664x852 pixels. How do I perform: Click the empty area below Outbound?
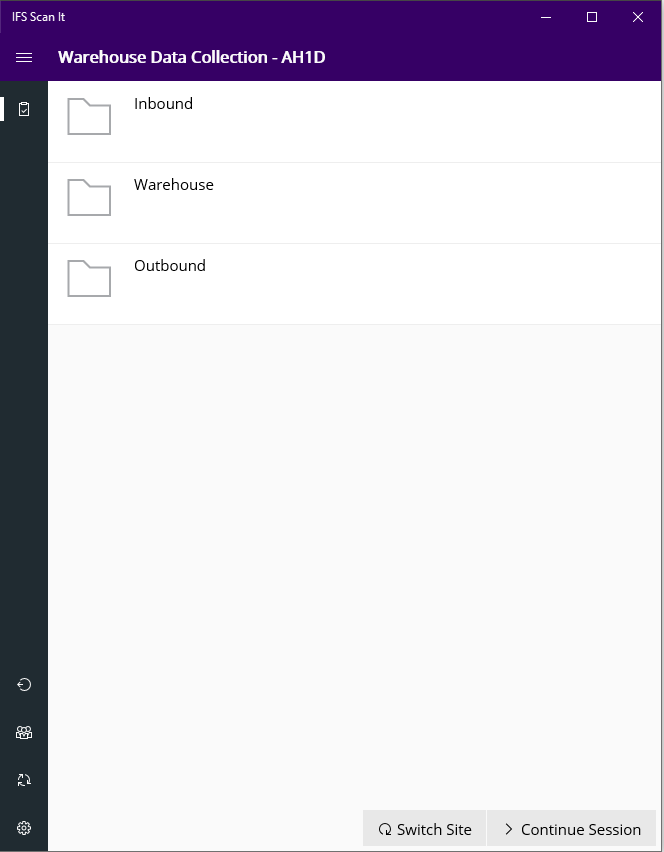[x=354, y=560]
